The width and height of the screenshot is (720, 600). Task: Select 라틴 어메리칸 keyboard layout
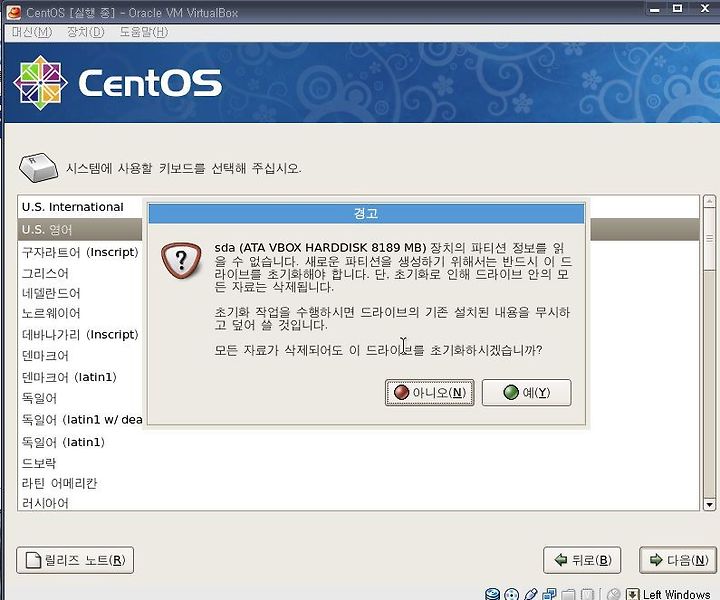click(x=59, y=483)
